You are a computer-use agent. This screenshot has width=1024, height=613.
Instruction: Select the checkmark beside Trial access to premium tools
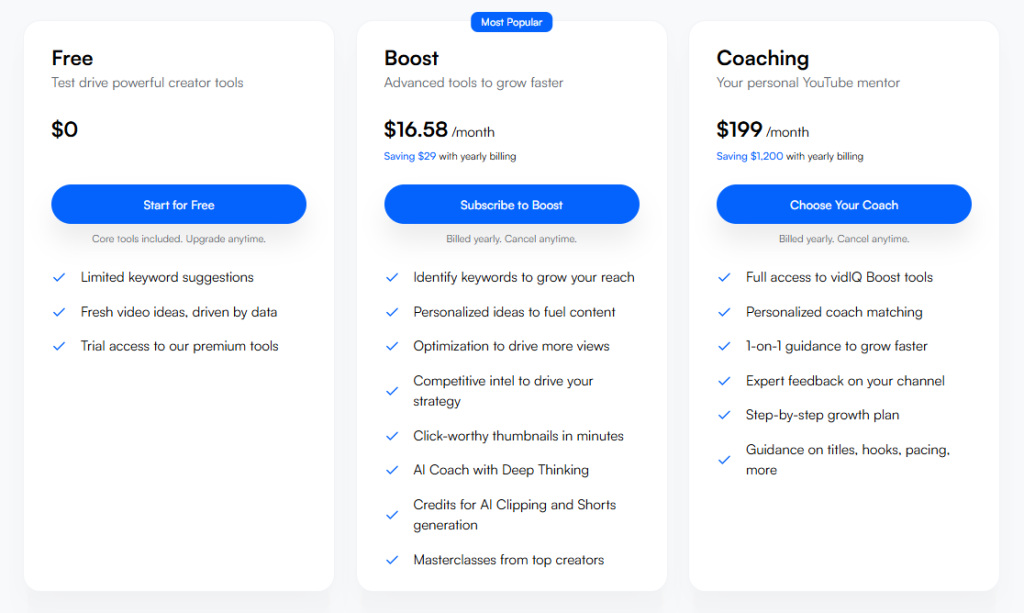tap(59, 345)
